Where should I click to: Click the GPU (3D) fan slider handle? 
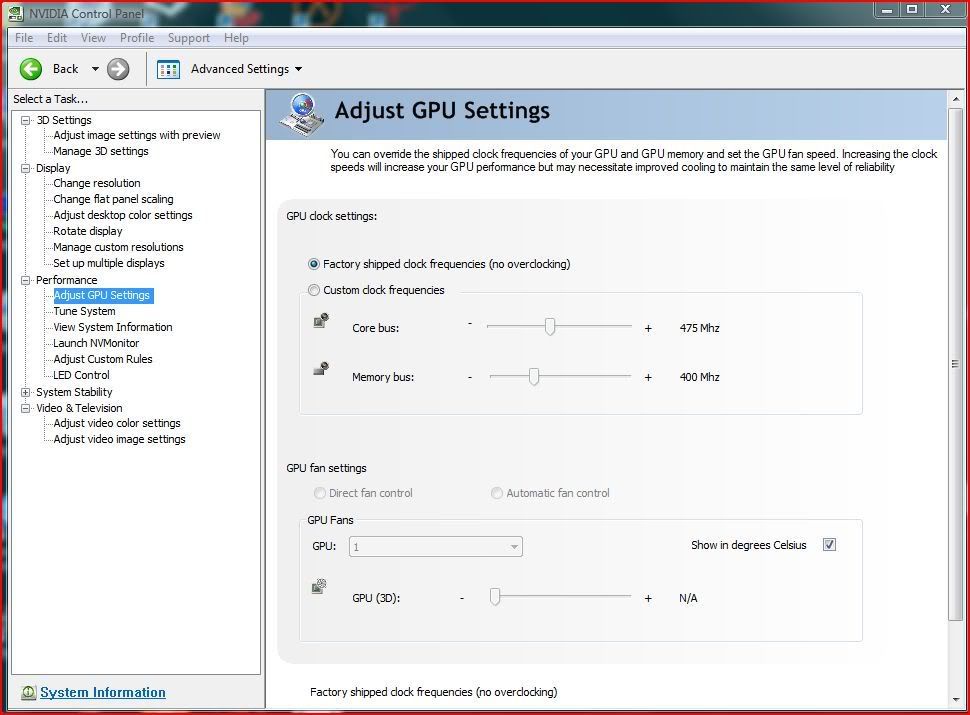495,597
